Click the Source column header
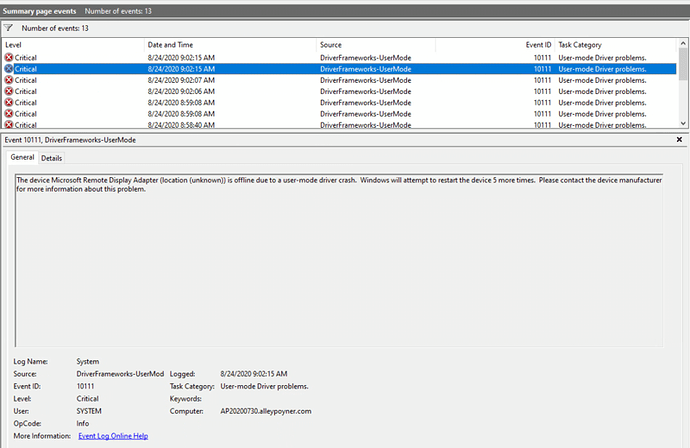 click(x=376, y=45)
